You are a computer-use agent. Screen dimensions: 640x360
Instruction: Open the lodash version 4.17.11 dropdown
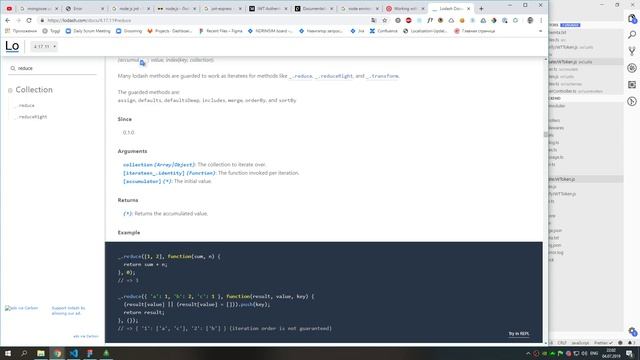[44, 47]
